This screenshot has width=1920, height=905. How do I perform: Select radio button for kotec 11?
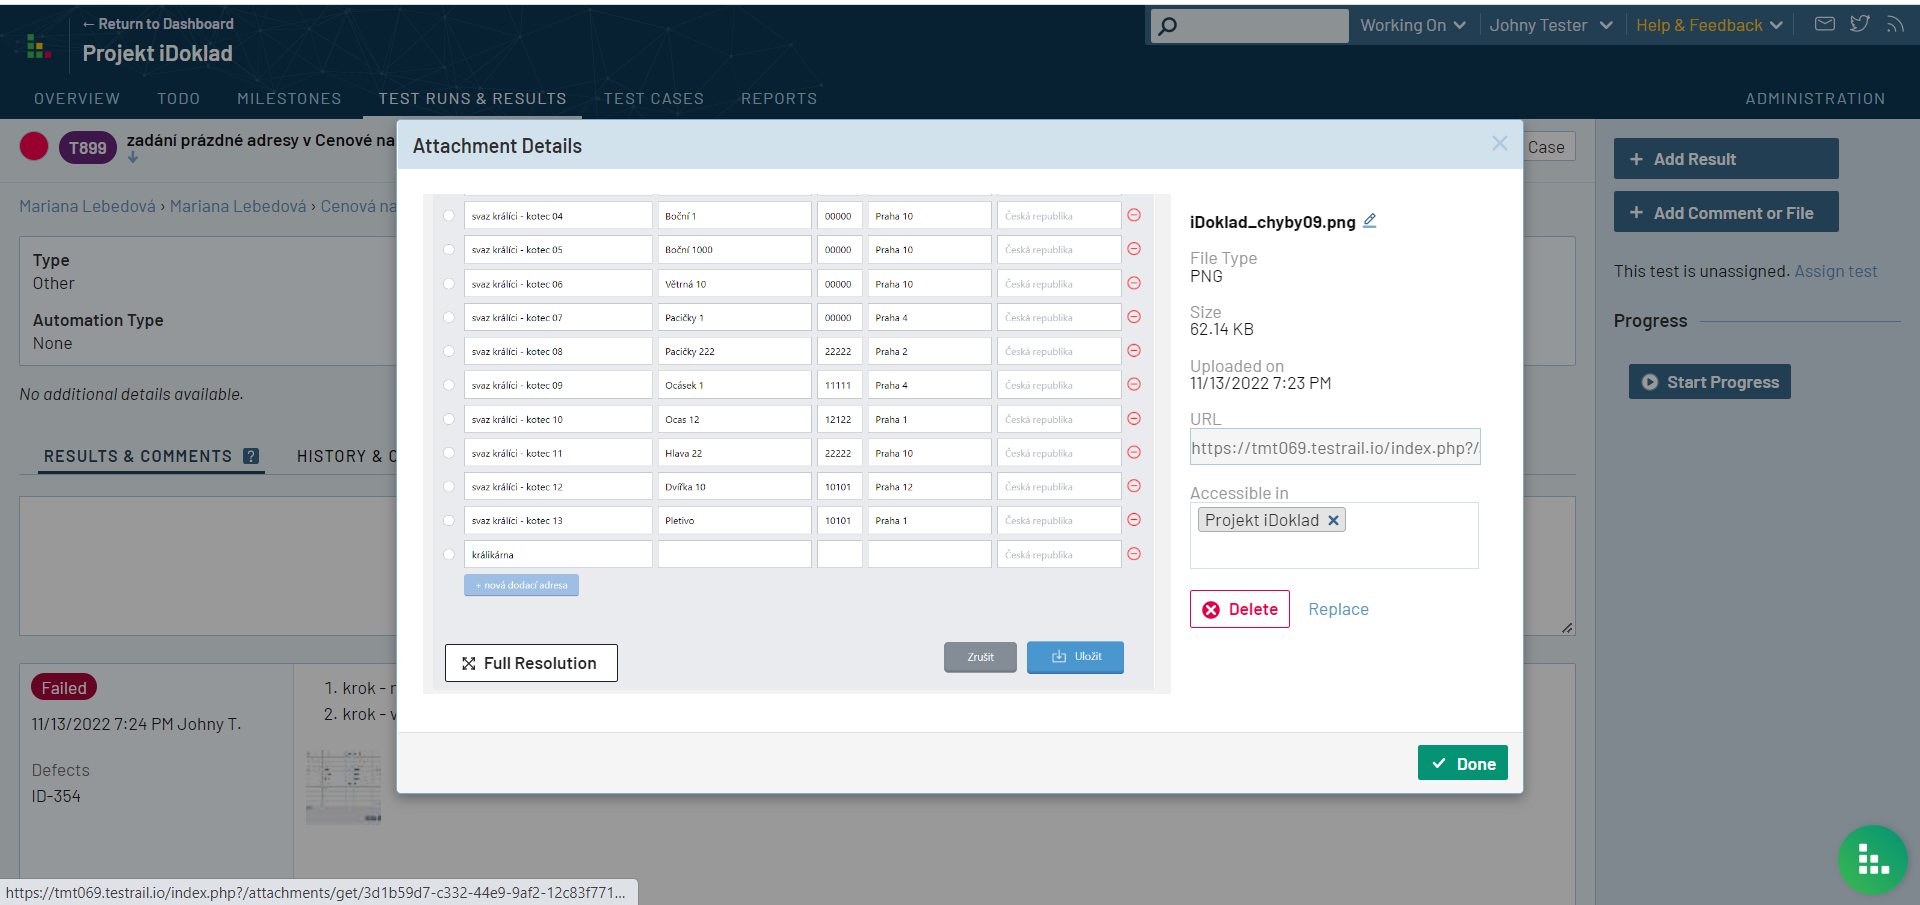tap(448, 453)
